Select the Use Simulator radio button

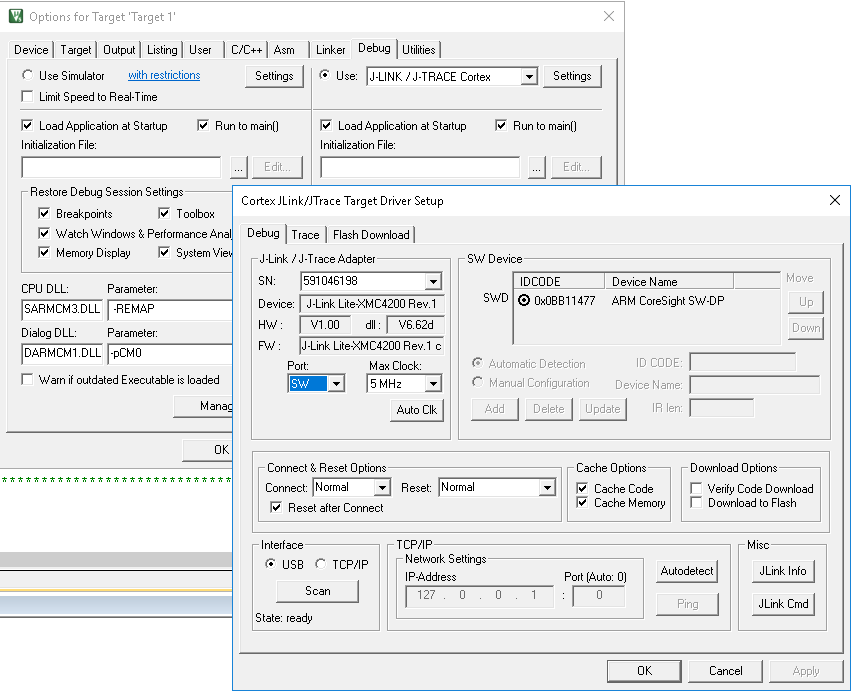(27, 75)
